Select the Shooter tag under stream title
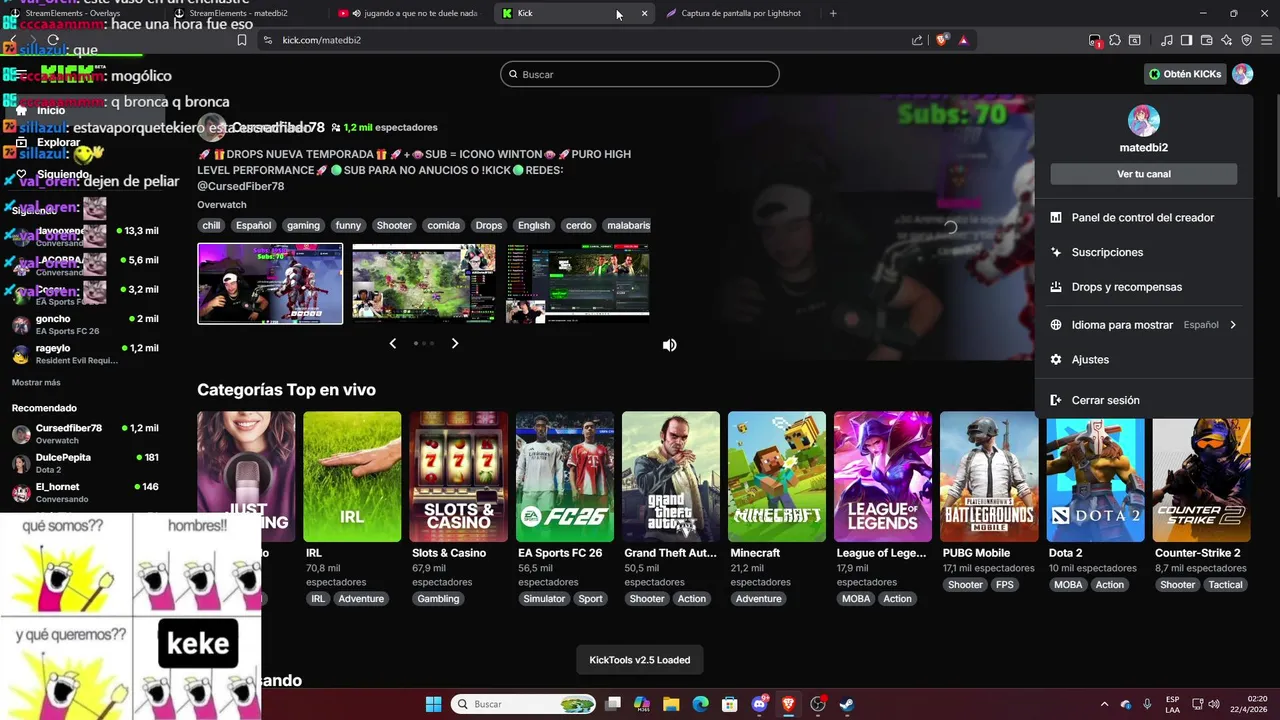1280x720 pixels. 394,225
